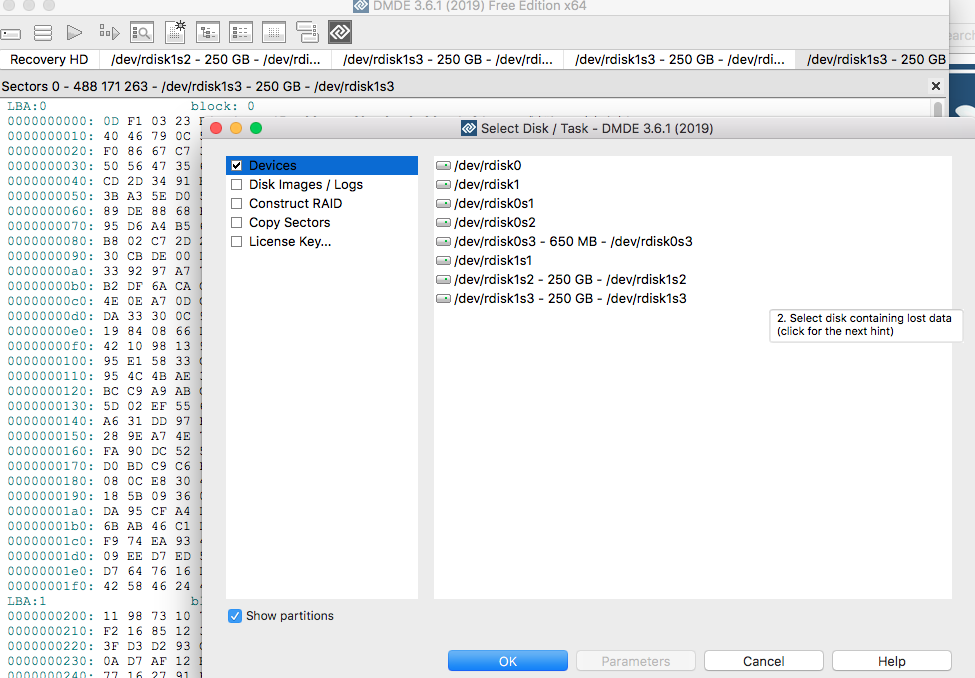Click offset 00000001f0: in hex view

pyautogui.click(x=51, y=586)
